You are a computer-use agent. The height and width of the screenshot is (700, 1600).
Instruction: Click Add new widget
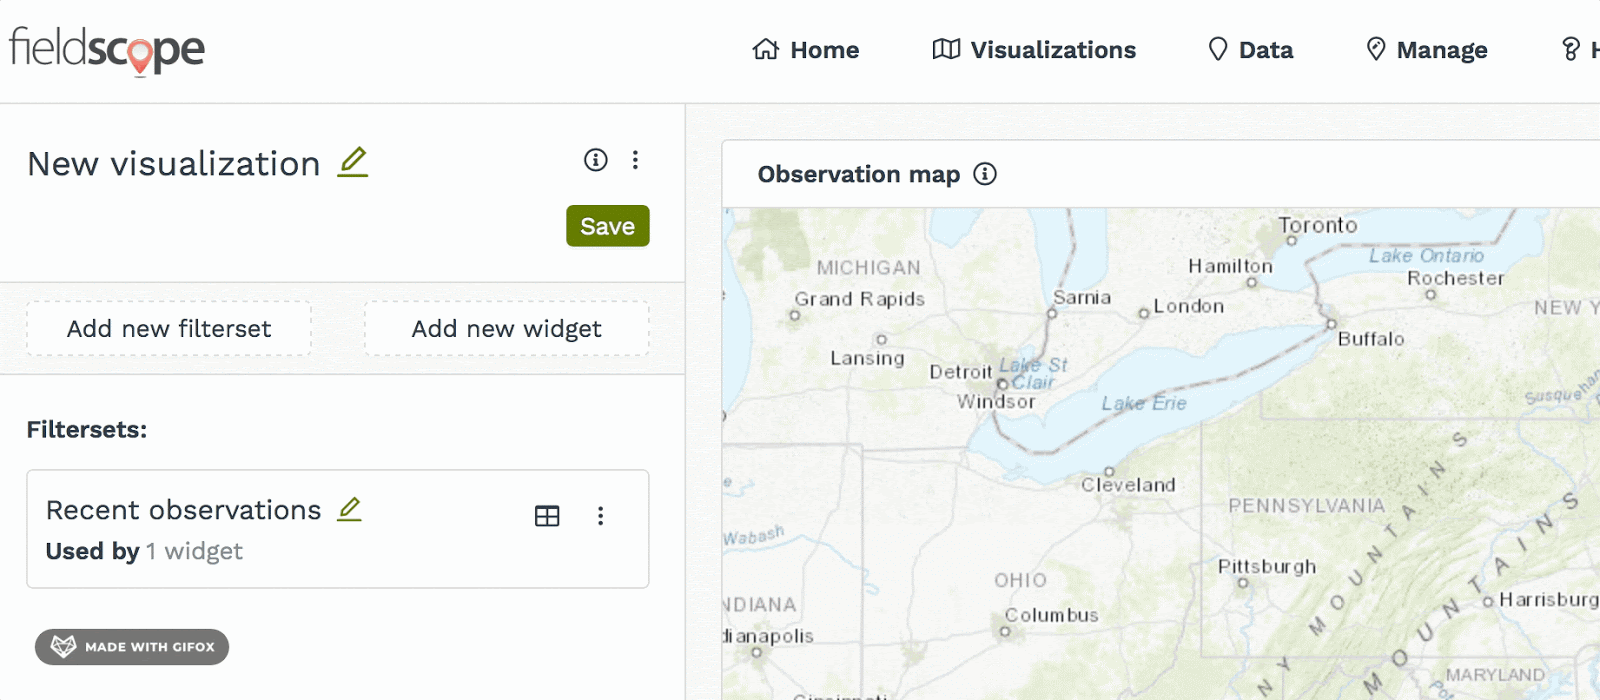pos(506,329)
